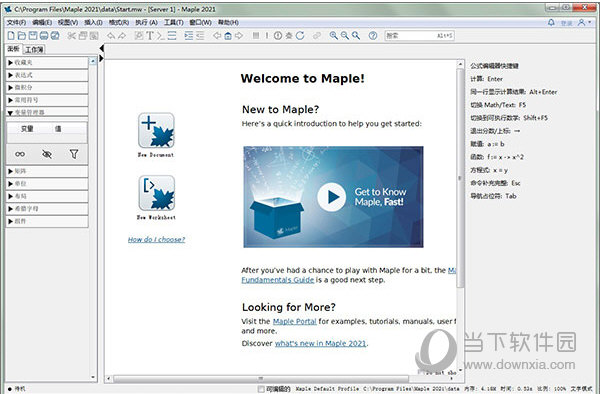Insert plain text with the T icon
This screenshot has height=394, width=600.
(x=150, y=36)
